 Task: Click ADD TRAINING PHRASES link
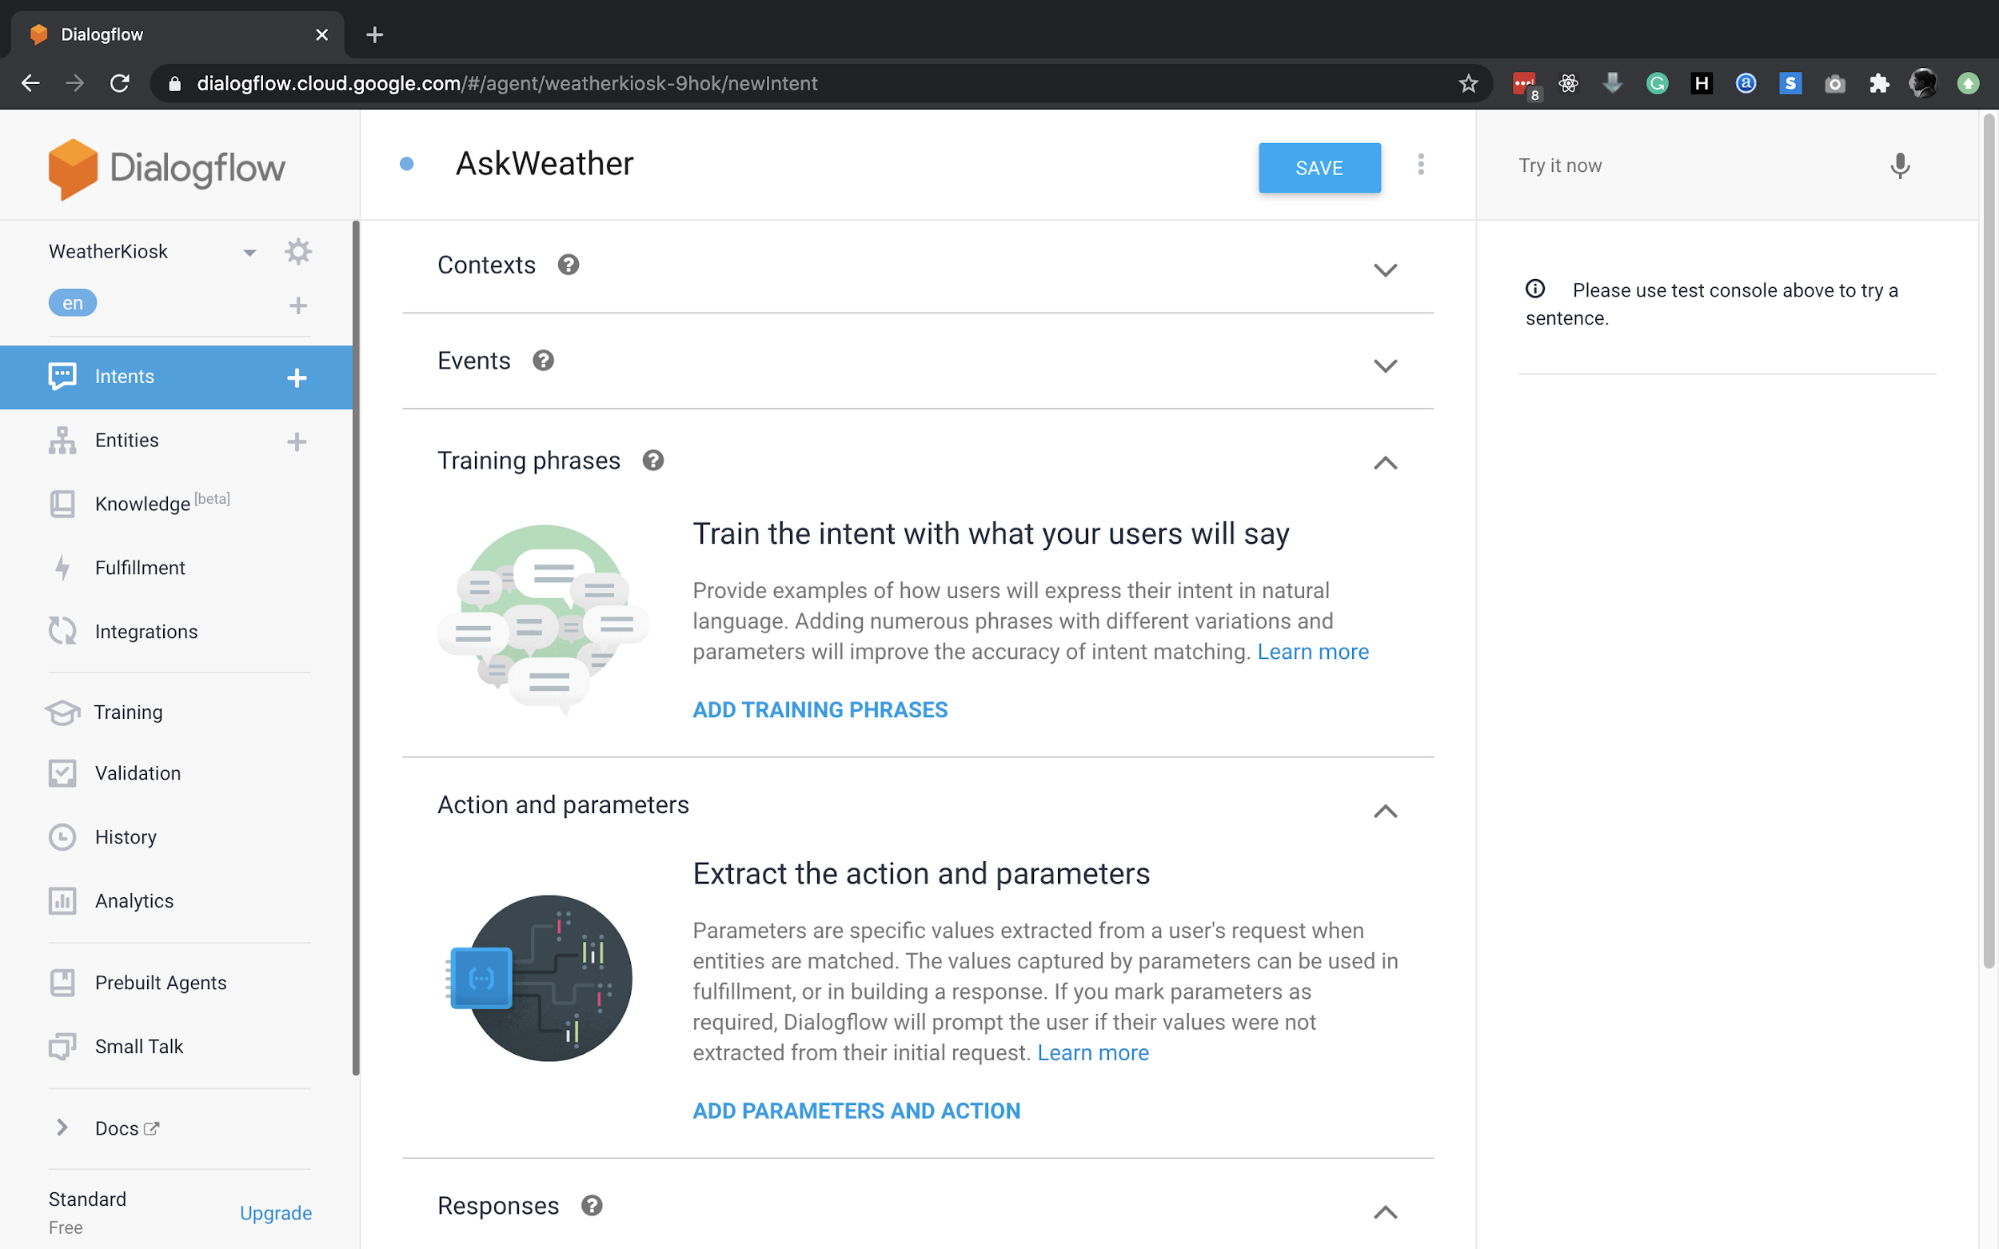(819, 710)
